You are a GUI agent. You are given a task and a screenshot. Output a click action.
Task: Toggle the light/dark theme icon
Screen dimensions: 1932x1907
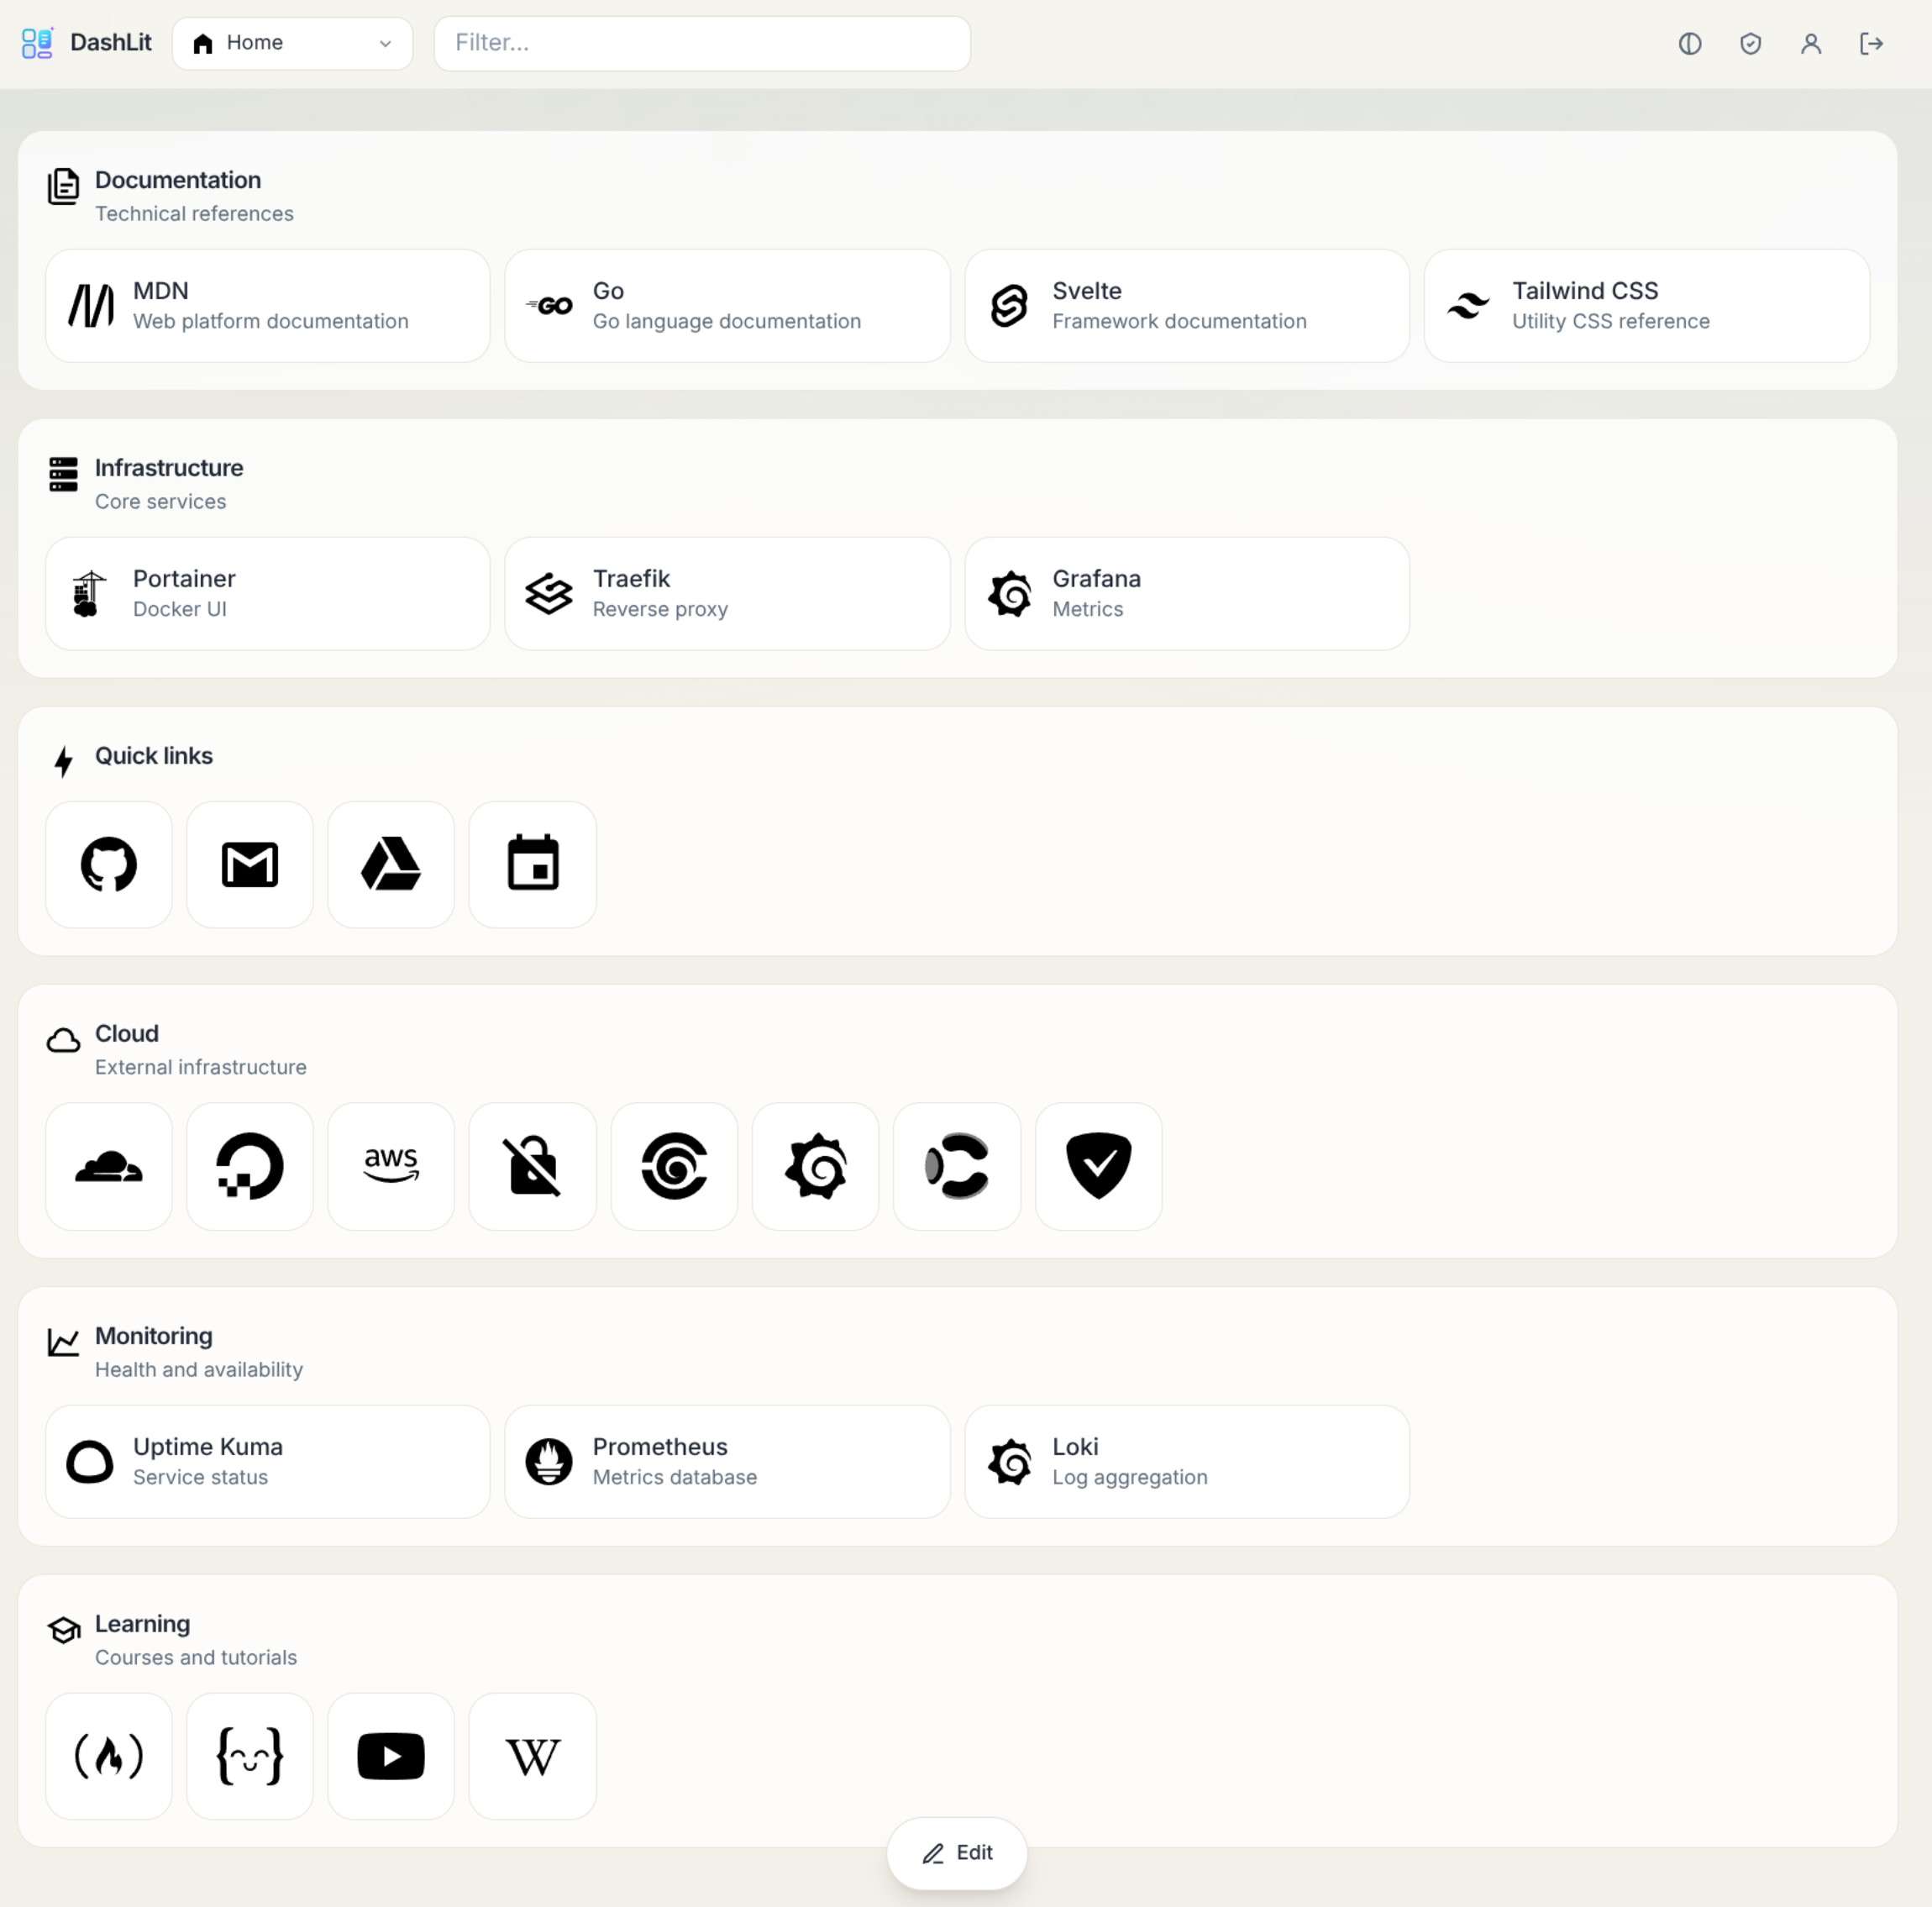[1690, 43]
